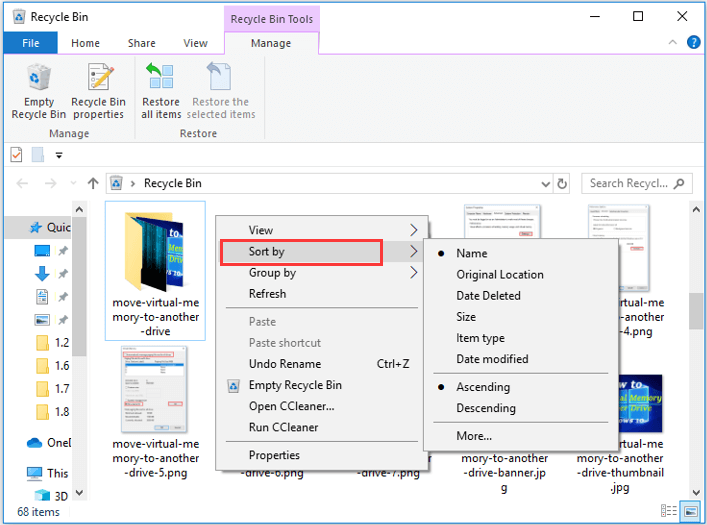This screenshot has width=707, height=525.
Task: Select sort by Date modified
Action: tap(521, 359)
